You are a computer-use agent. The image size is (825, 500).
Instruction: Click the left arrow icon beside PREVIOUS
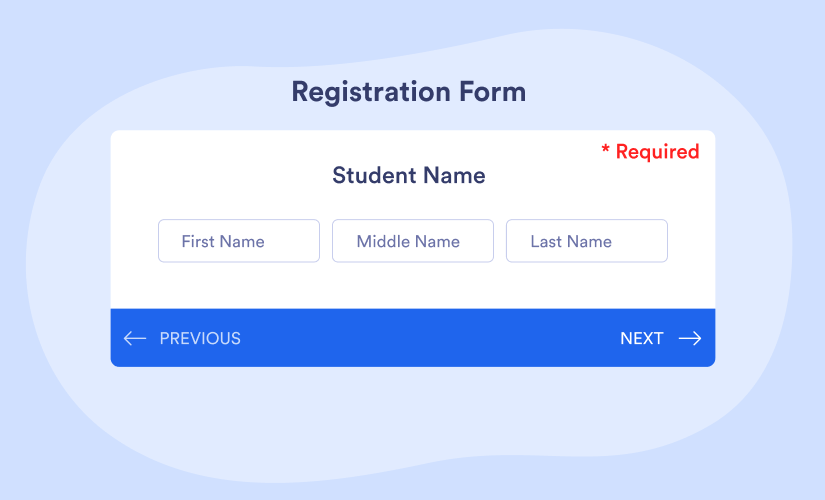click(x=135, y=338)
